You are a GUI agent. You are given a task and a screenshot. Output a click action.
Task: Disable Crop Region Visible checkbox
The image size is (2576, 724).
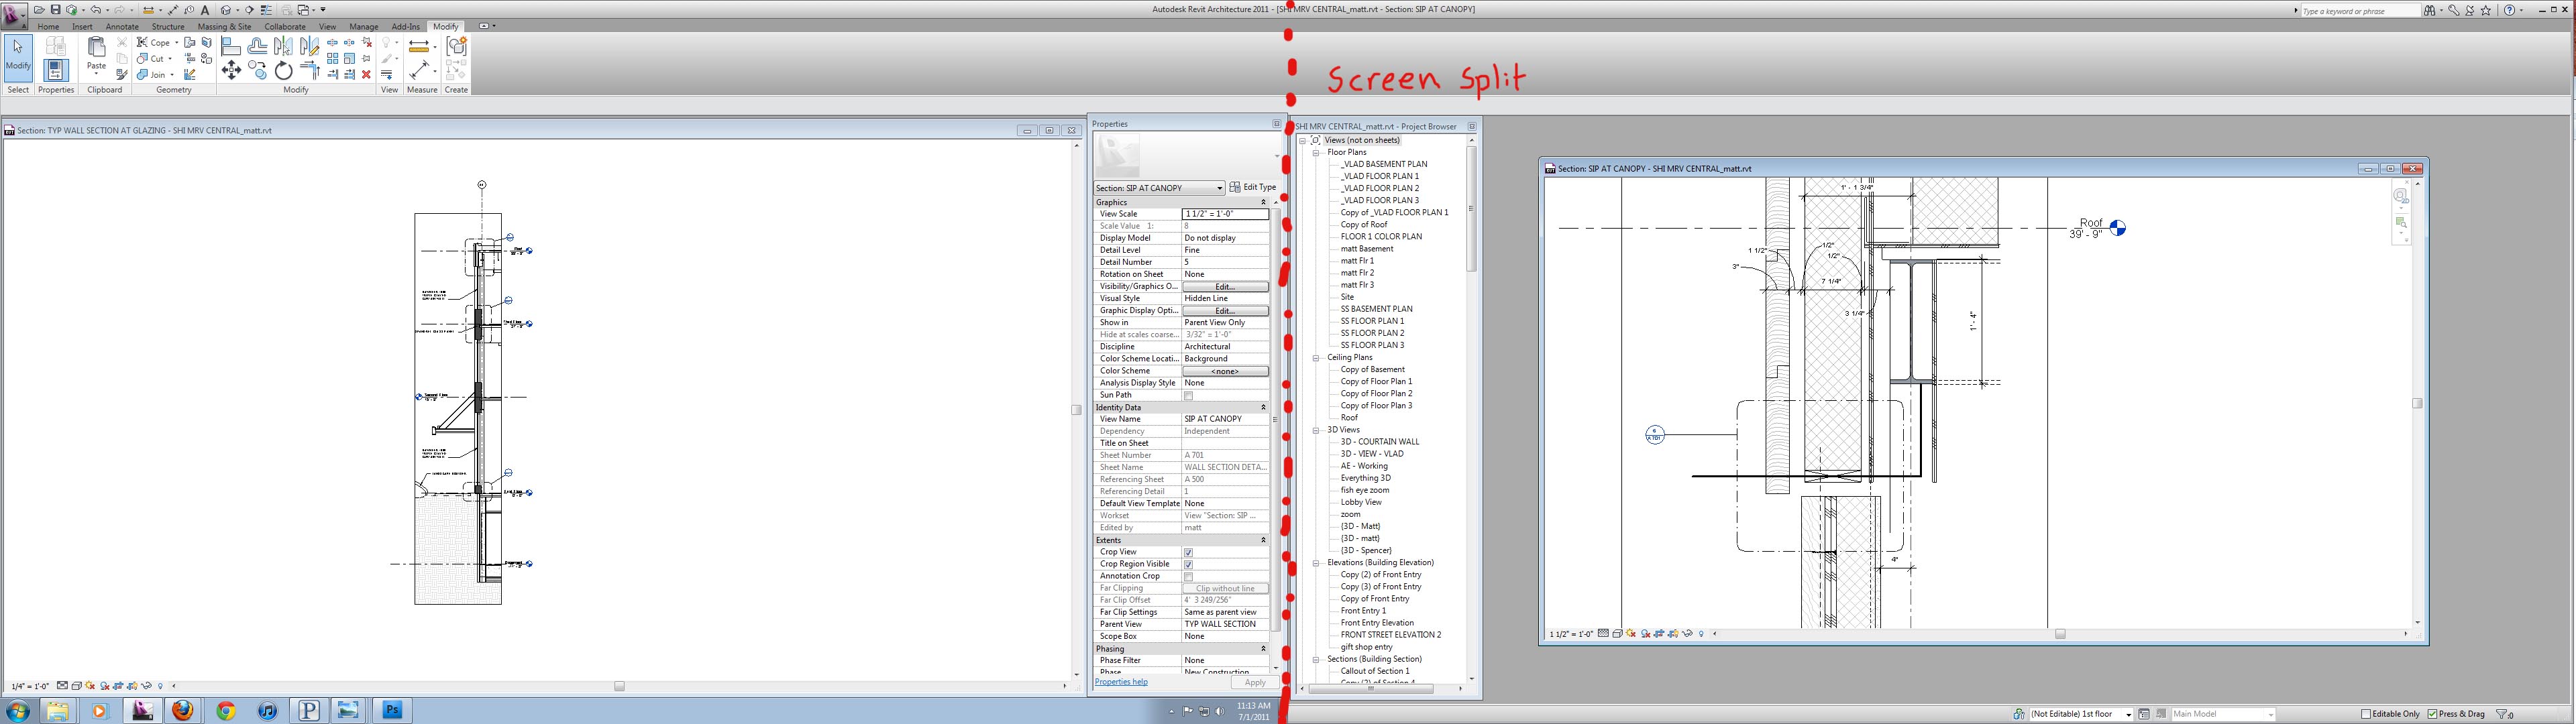pos(1188,564)
